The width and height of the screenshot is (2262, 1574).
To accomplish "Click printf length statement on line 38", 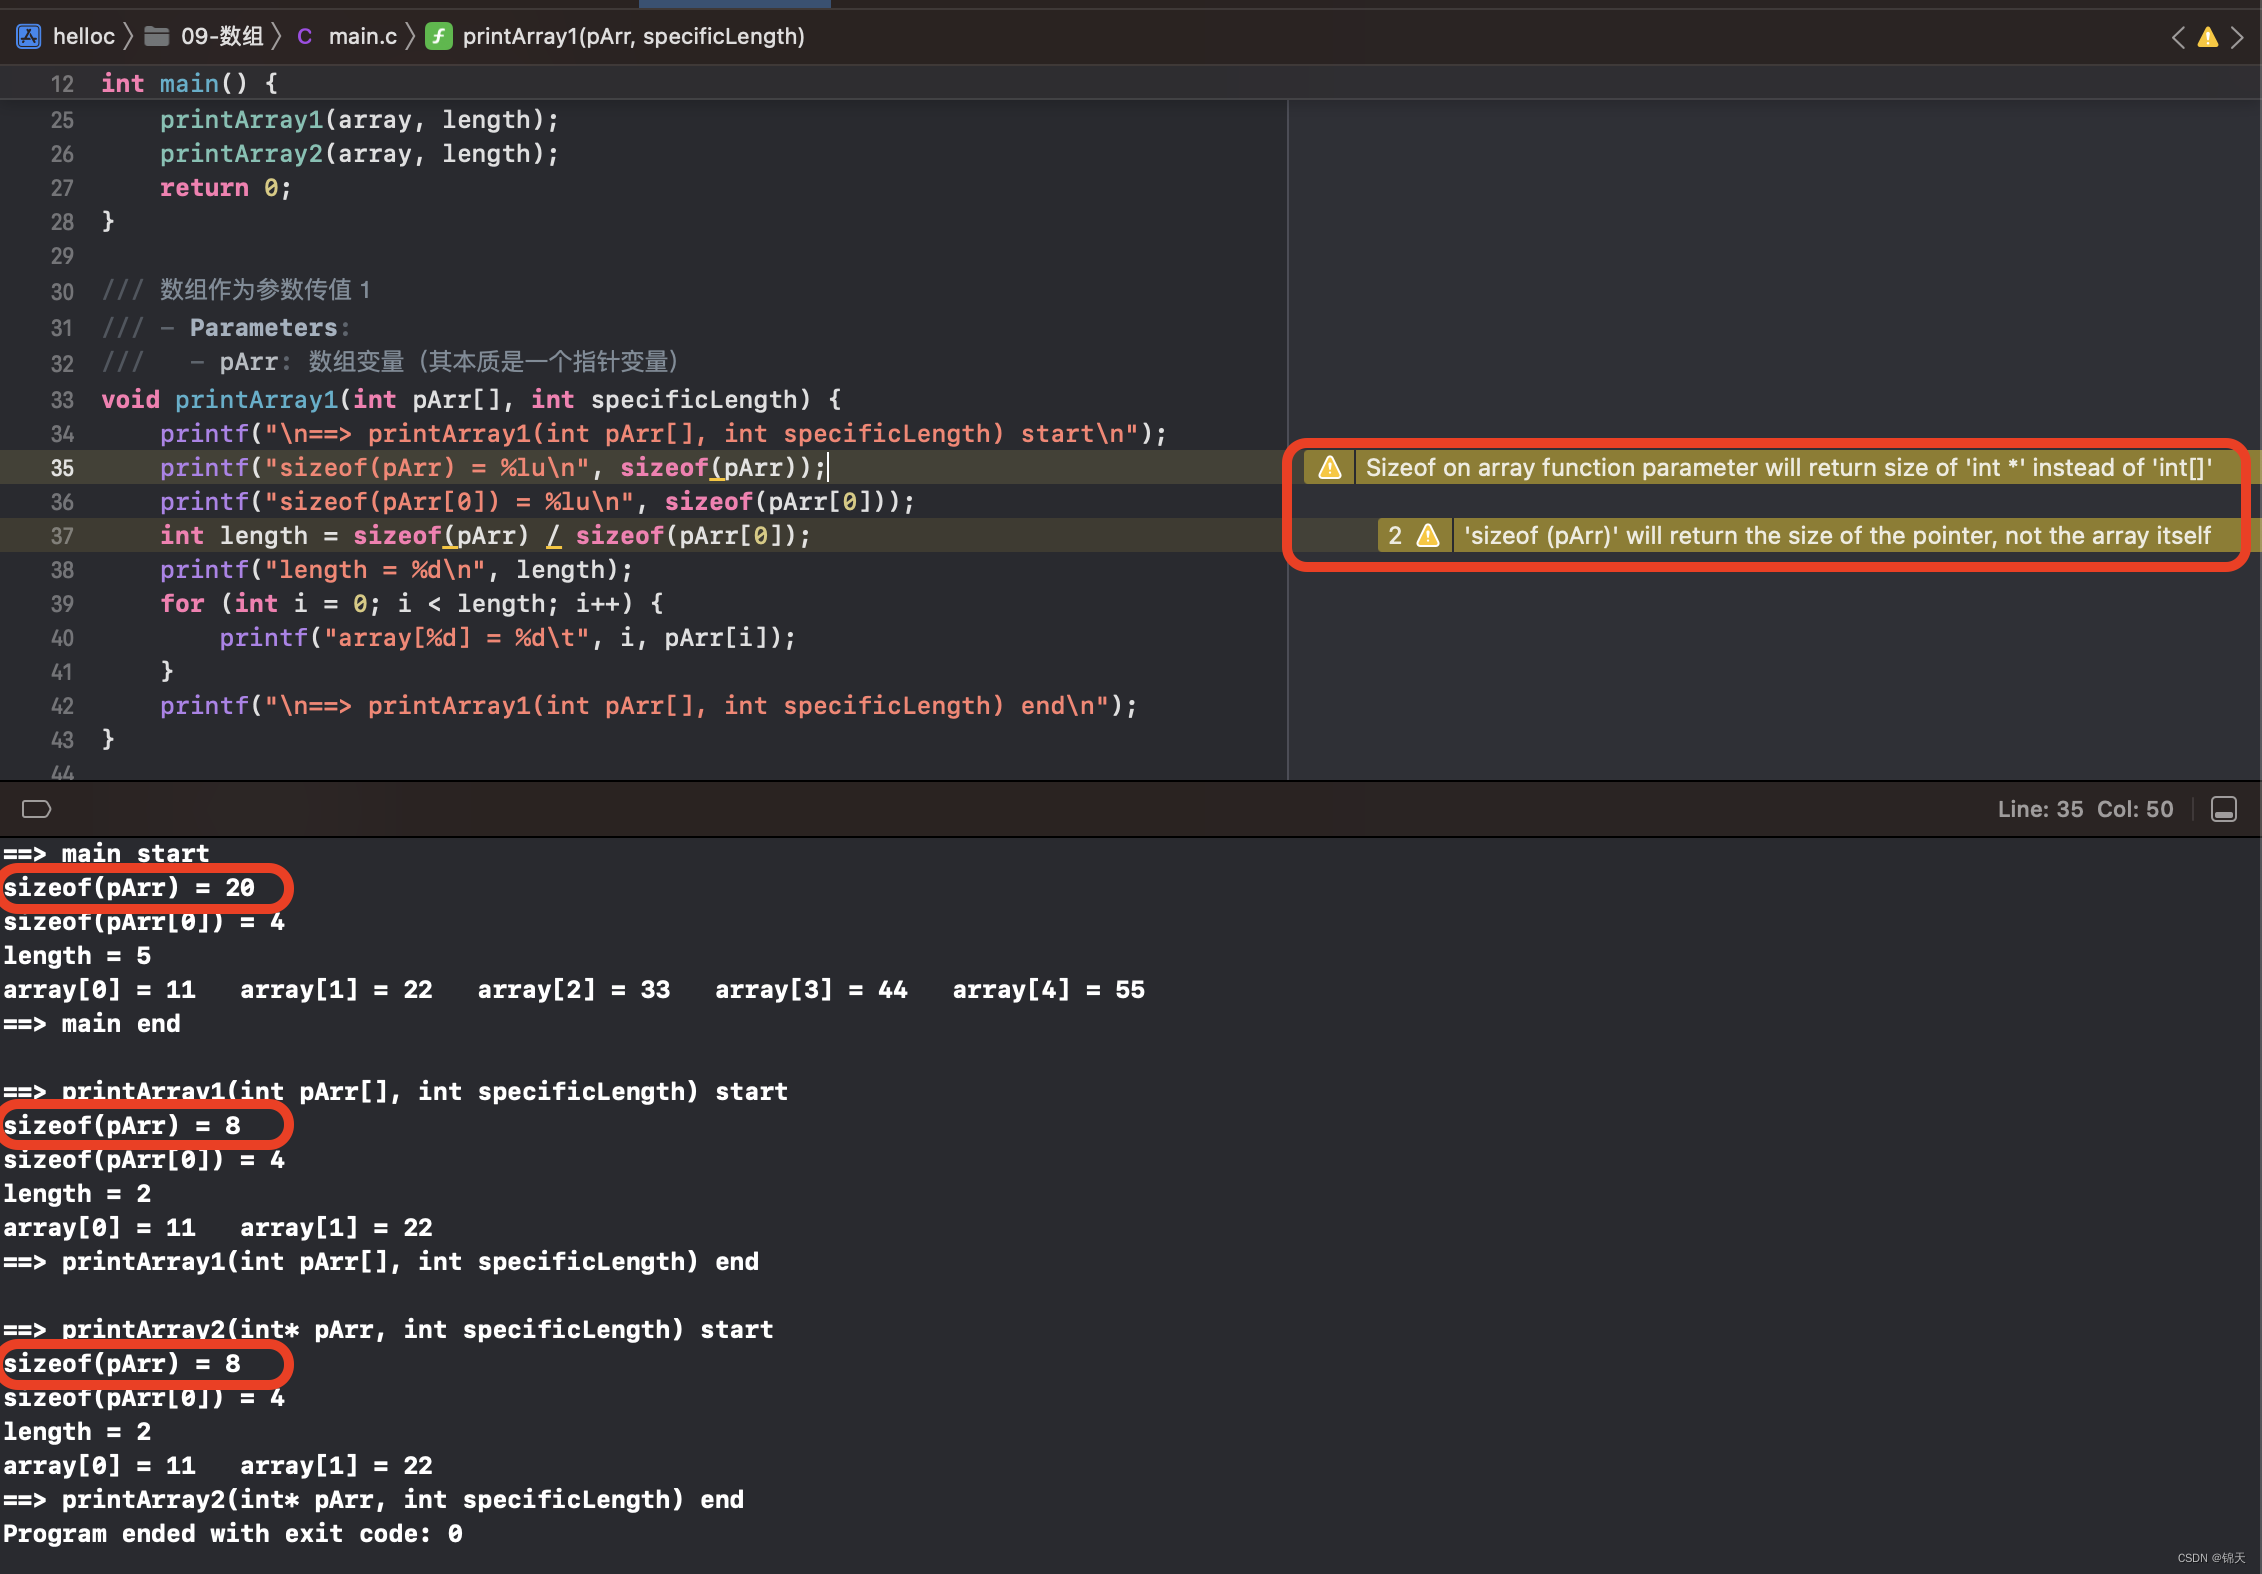I will coord(397,570).
